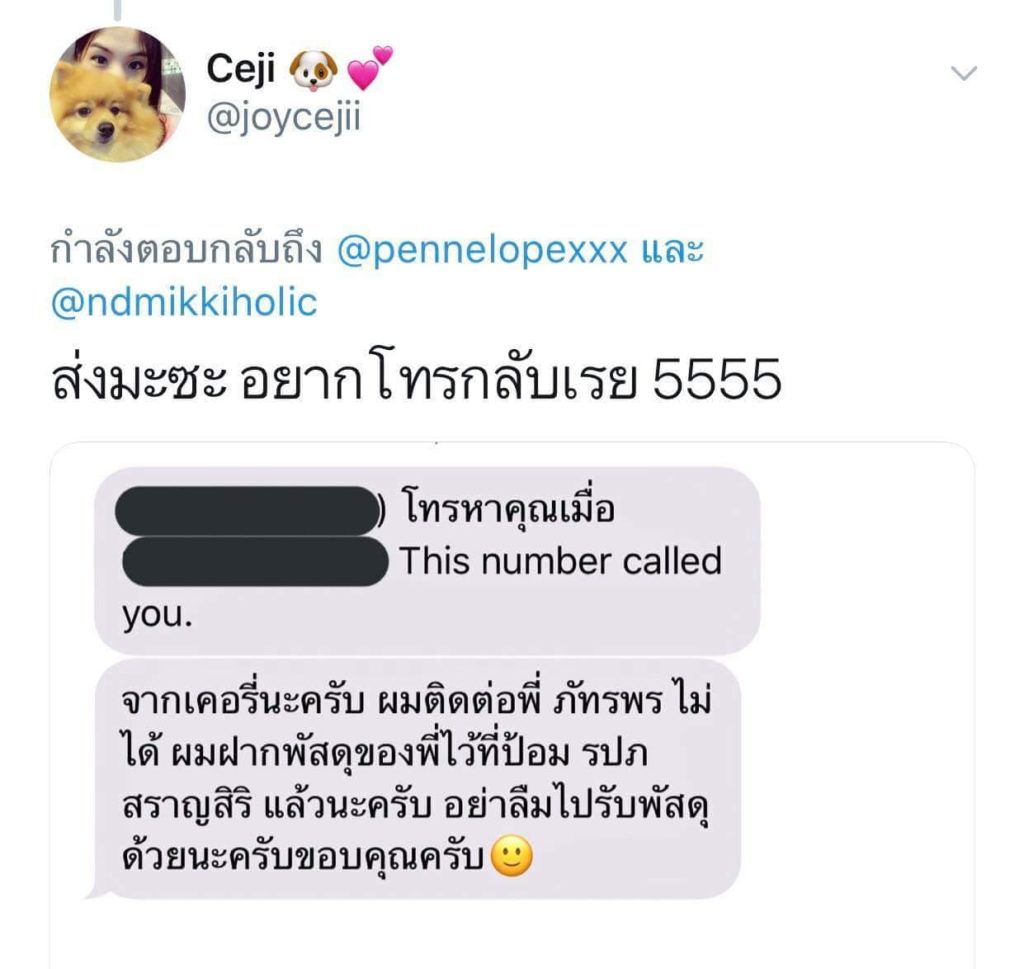Open Ceji's profile picture with the dog
This screenshot has width=1024, height=969.
(x=118, y=94)
